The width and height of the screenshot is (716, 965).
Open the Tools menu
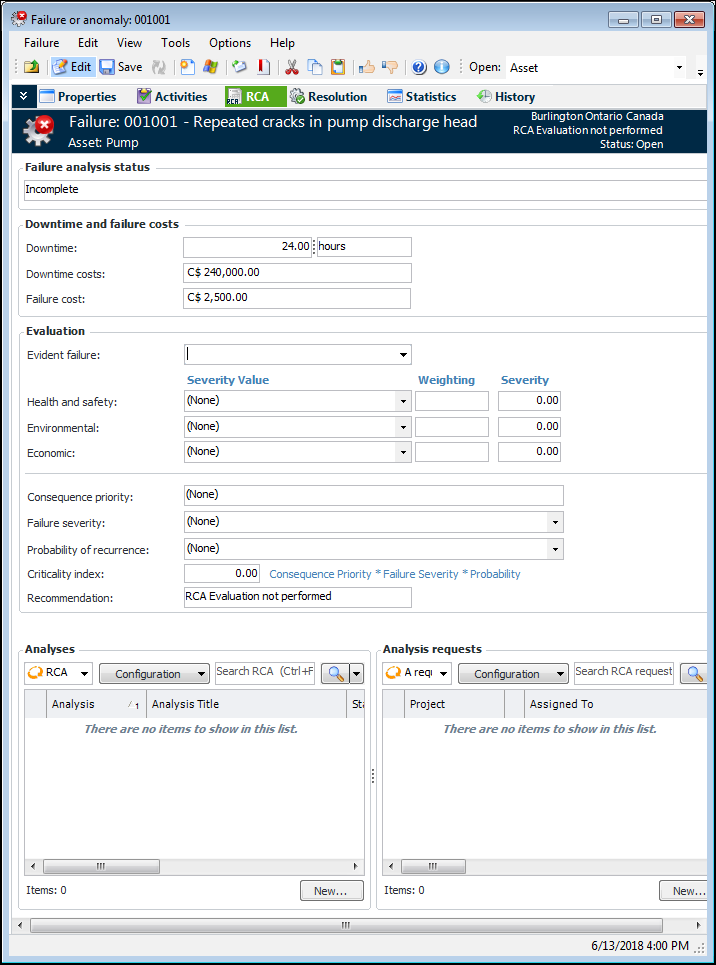(175, 43)
